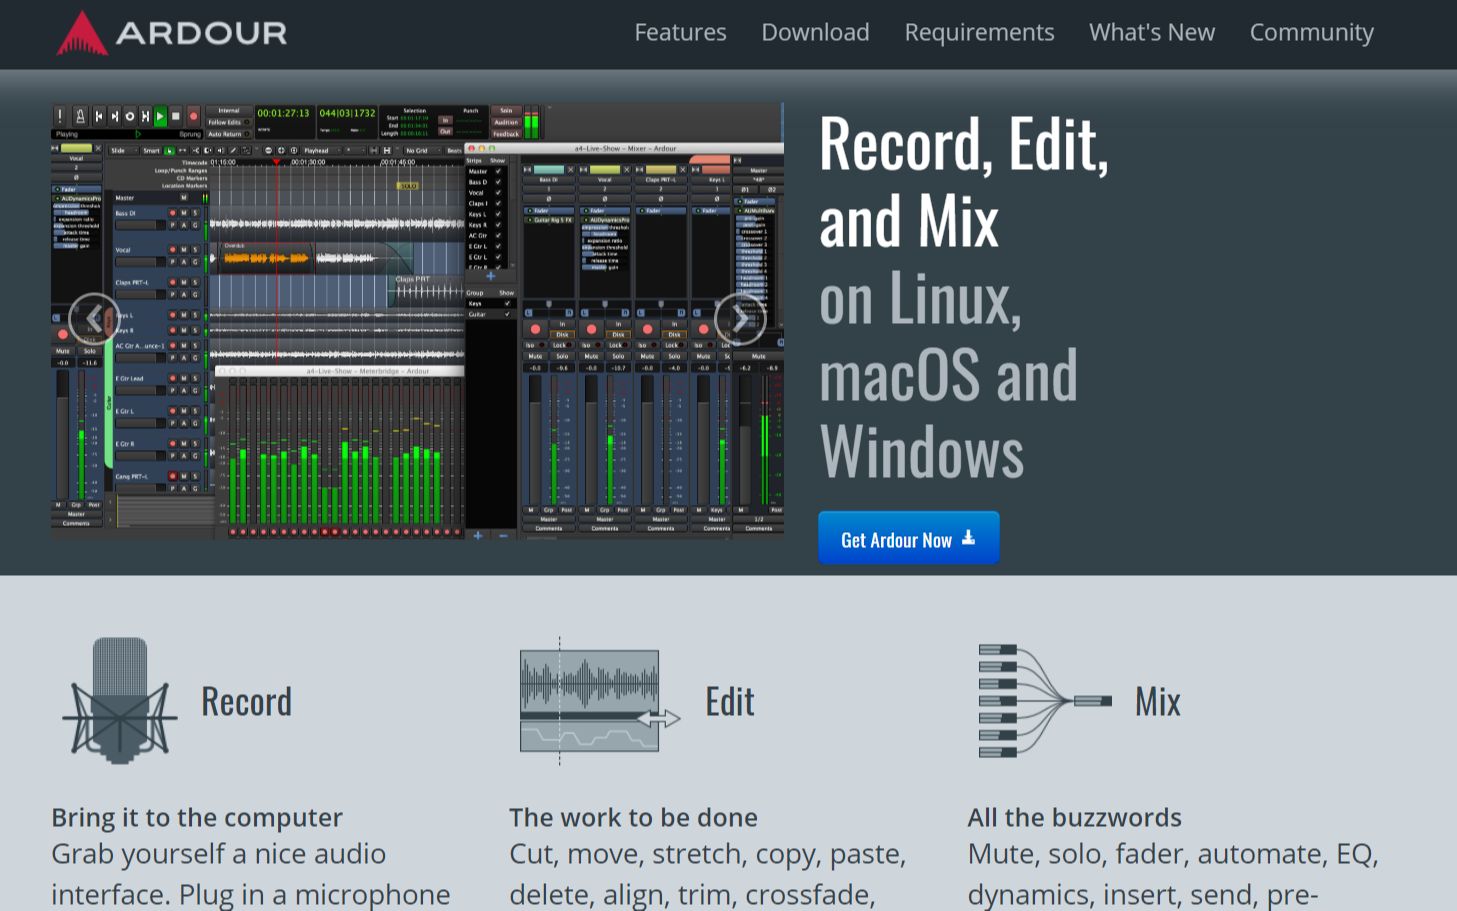Click the Ardour red triangle logo

tap(82, 33)
